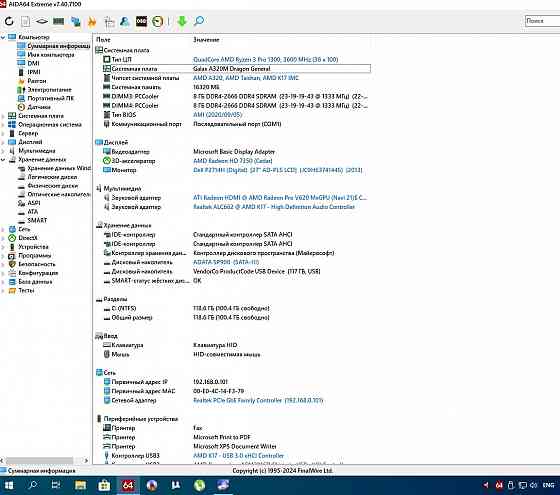Open the sensor clock toolbar icon
Image resolution: width=560 pixels, height=495 pixels.
pos(158,21)
